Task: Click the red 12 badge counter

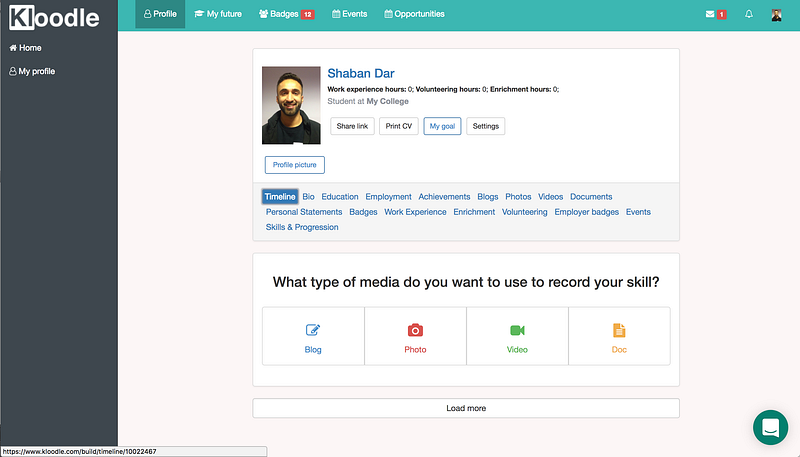Action: [308, 14]
